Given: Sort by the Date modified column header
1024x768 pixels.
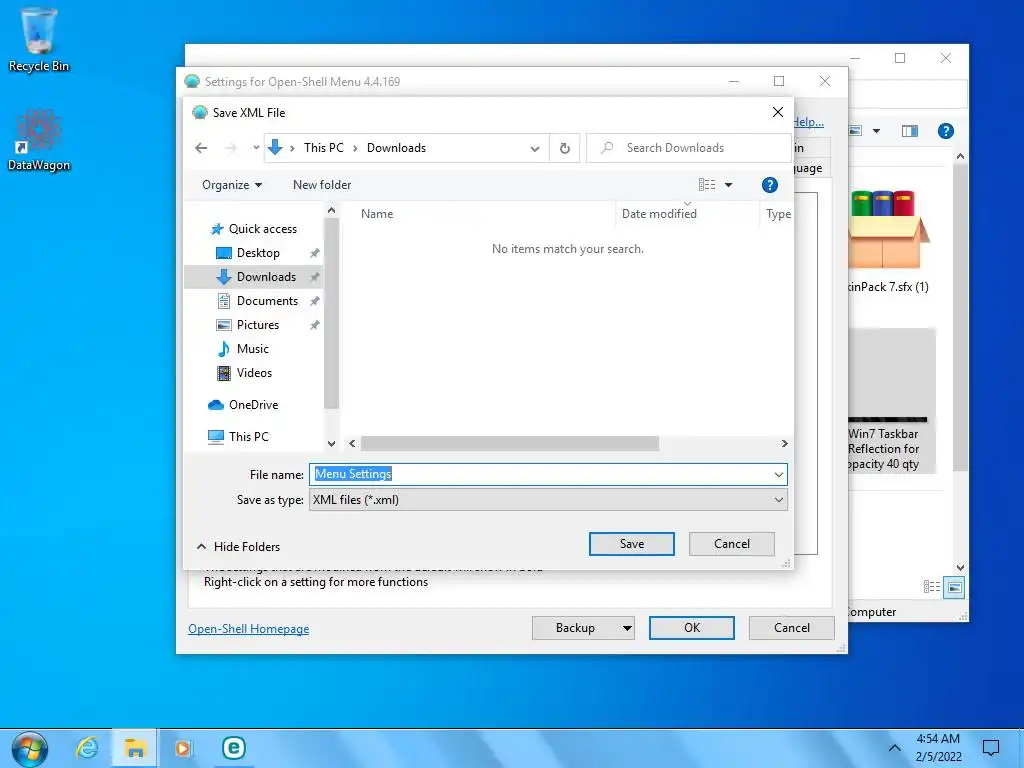Looking at the screenshot, I should point(659,214).
